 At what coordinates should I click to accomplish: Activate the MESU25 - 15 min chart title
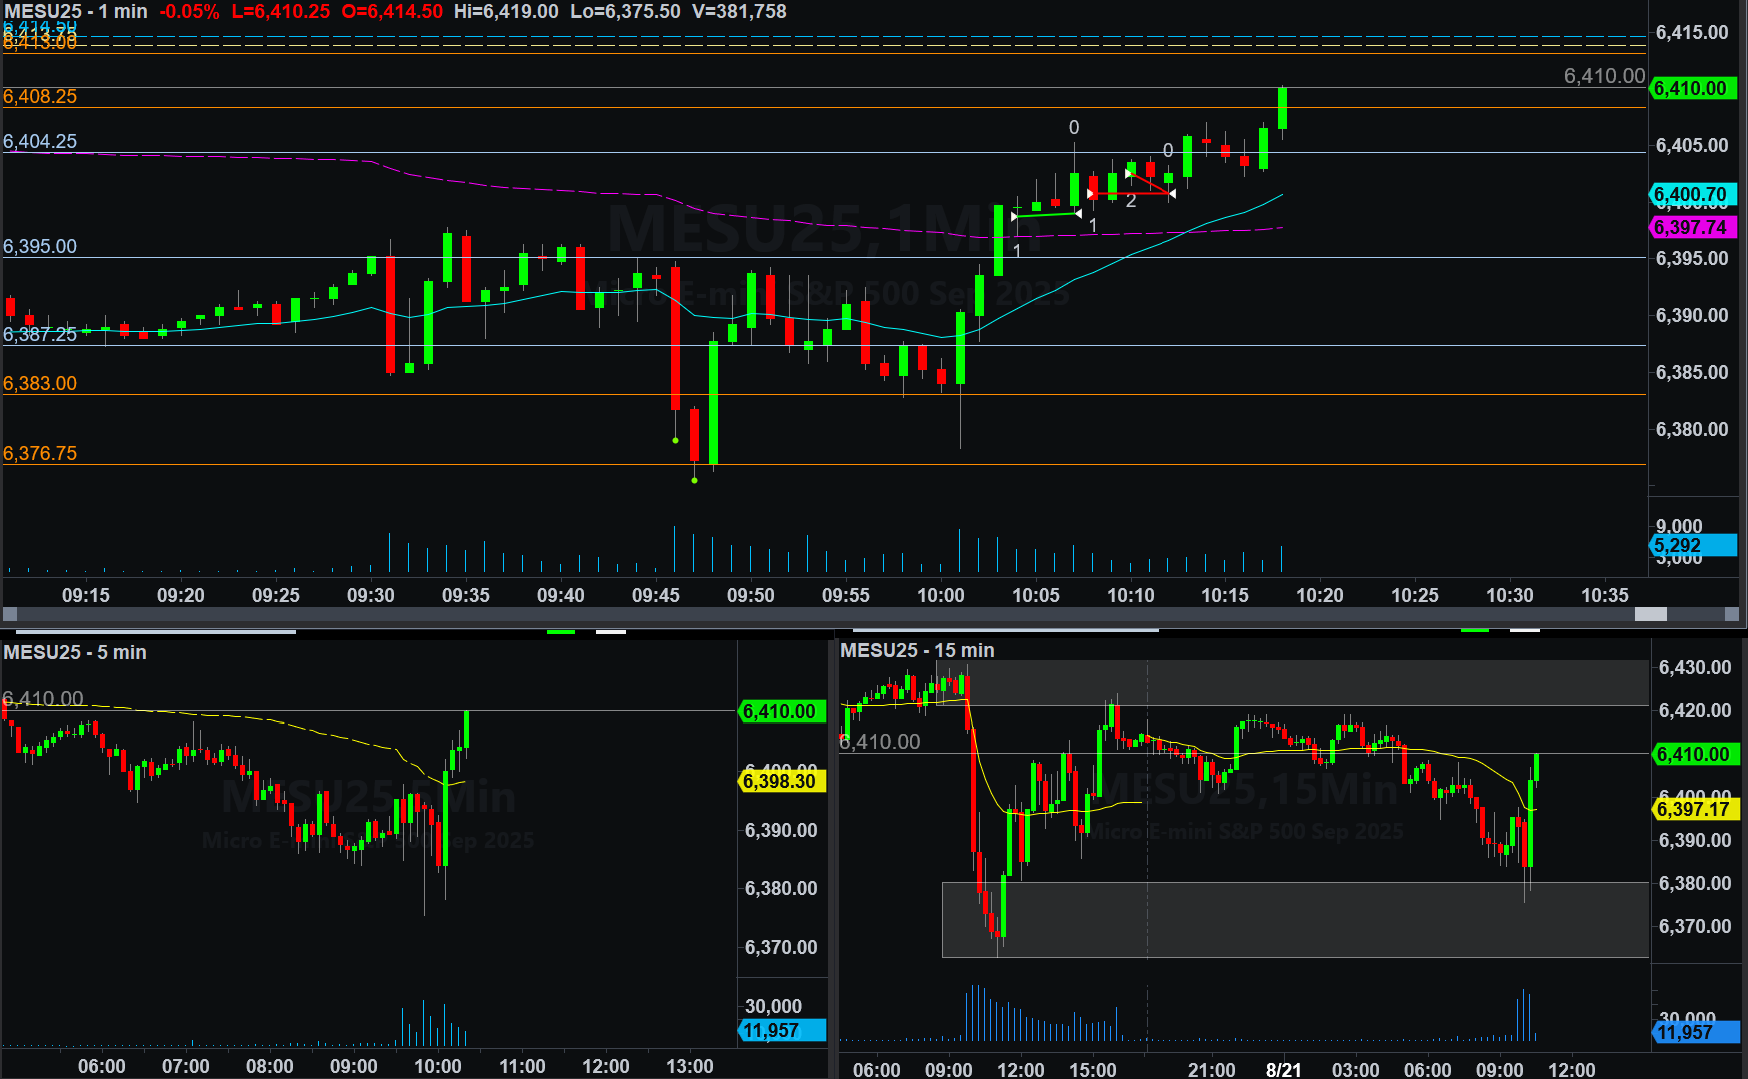click(x=917, y=650)
